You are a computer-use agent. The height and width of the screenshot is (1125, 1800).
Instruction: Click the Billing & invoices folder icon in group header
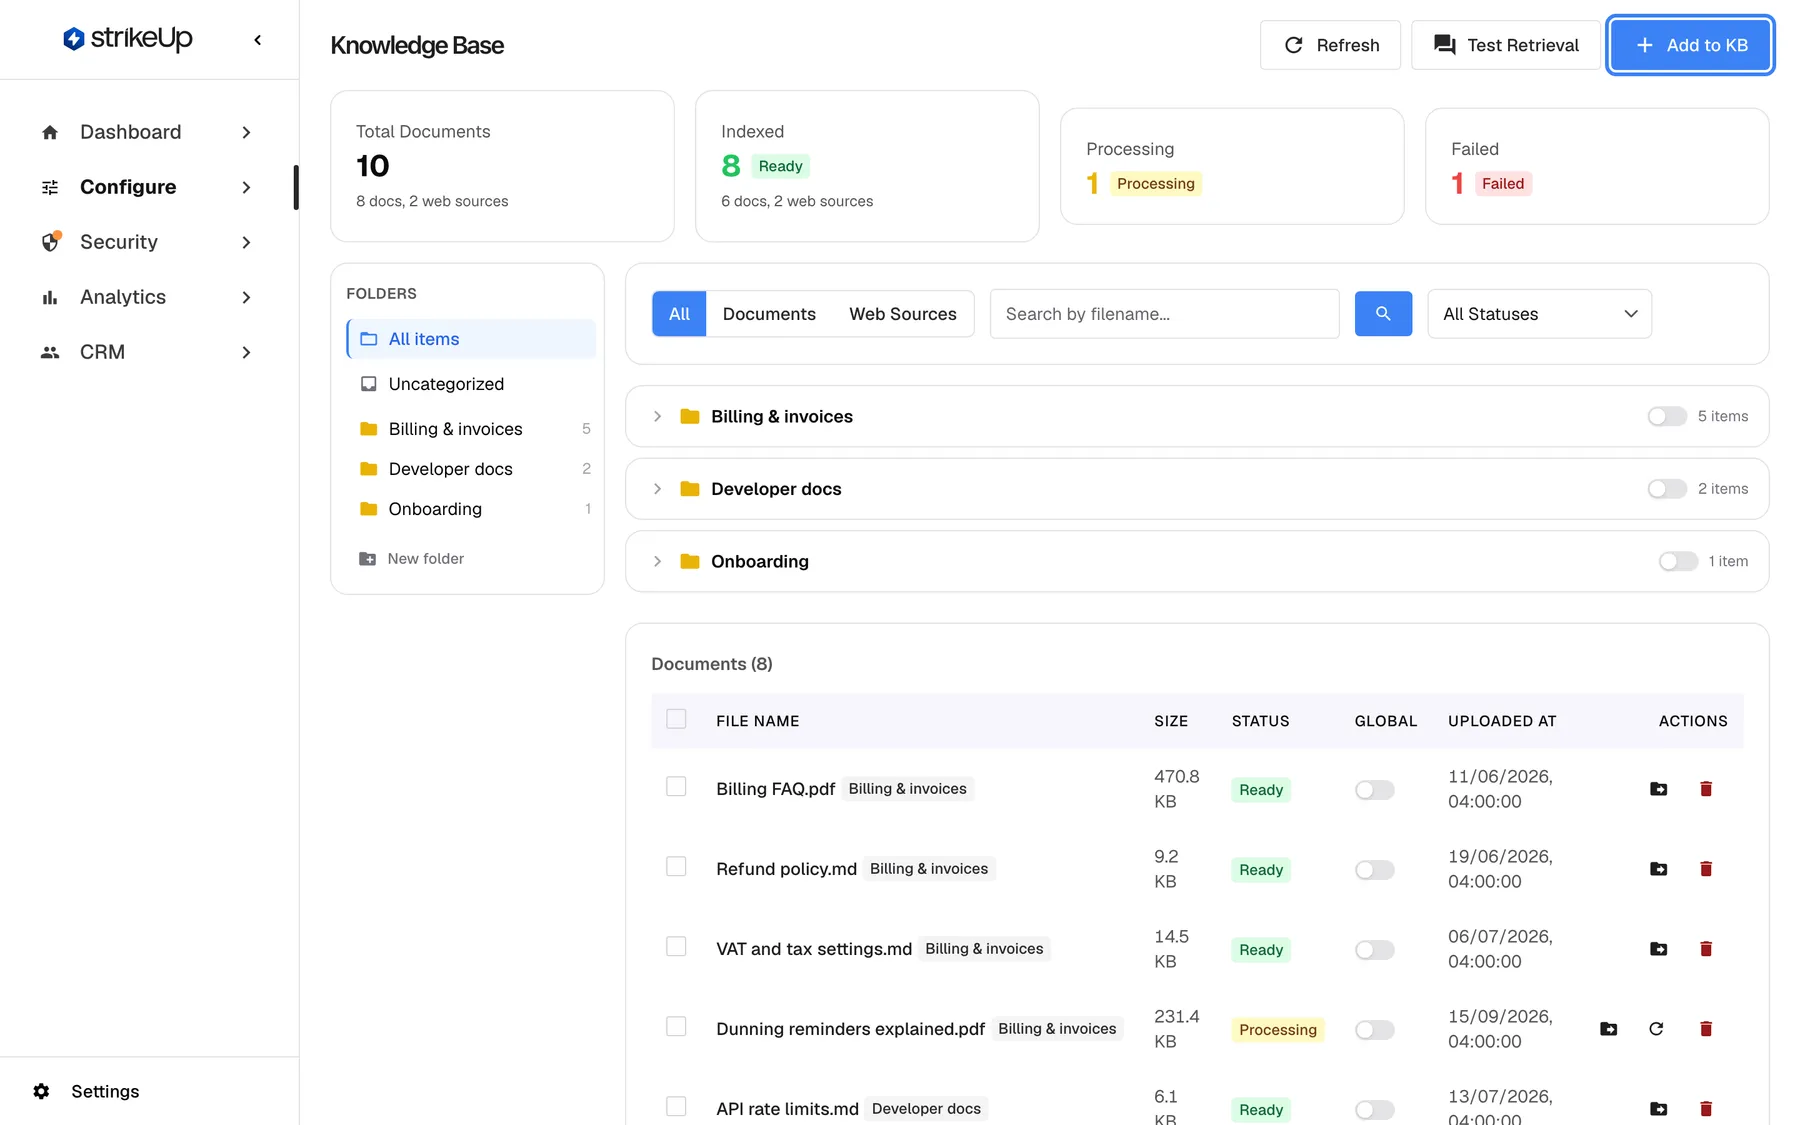point(690,416)
